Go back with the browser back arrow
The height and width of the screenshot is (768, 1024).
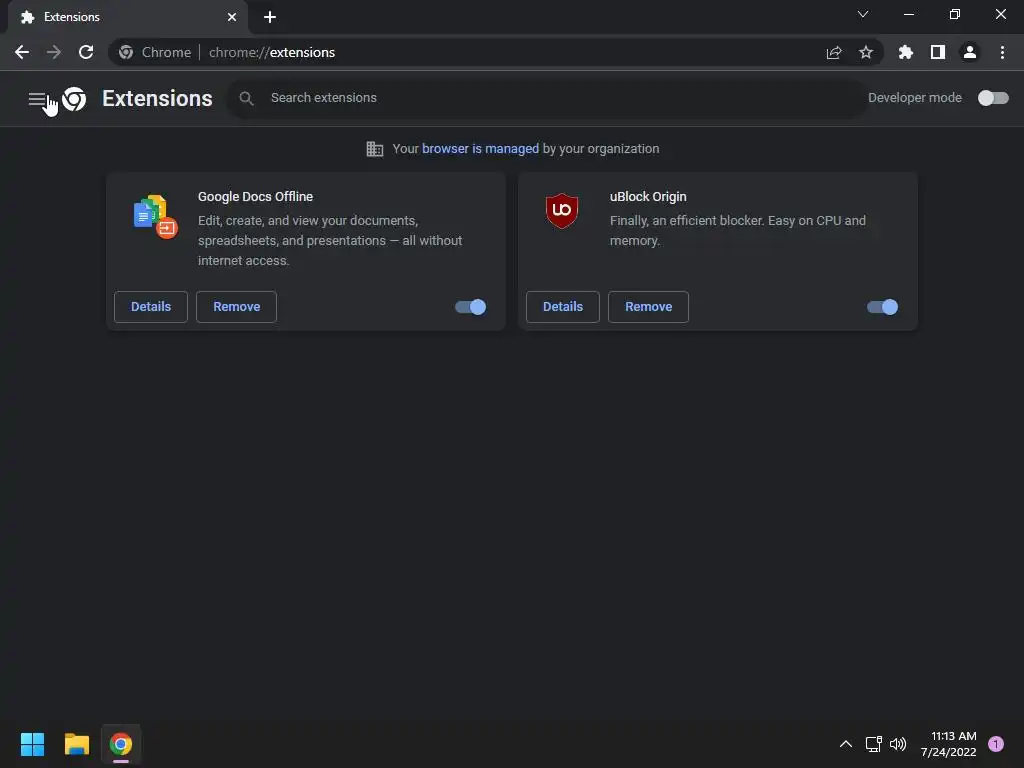point(22,52)
